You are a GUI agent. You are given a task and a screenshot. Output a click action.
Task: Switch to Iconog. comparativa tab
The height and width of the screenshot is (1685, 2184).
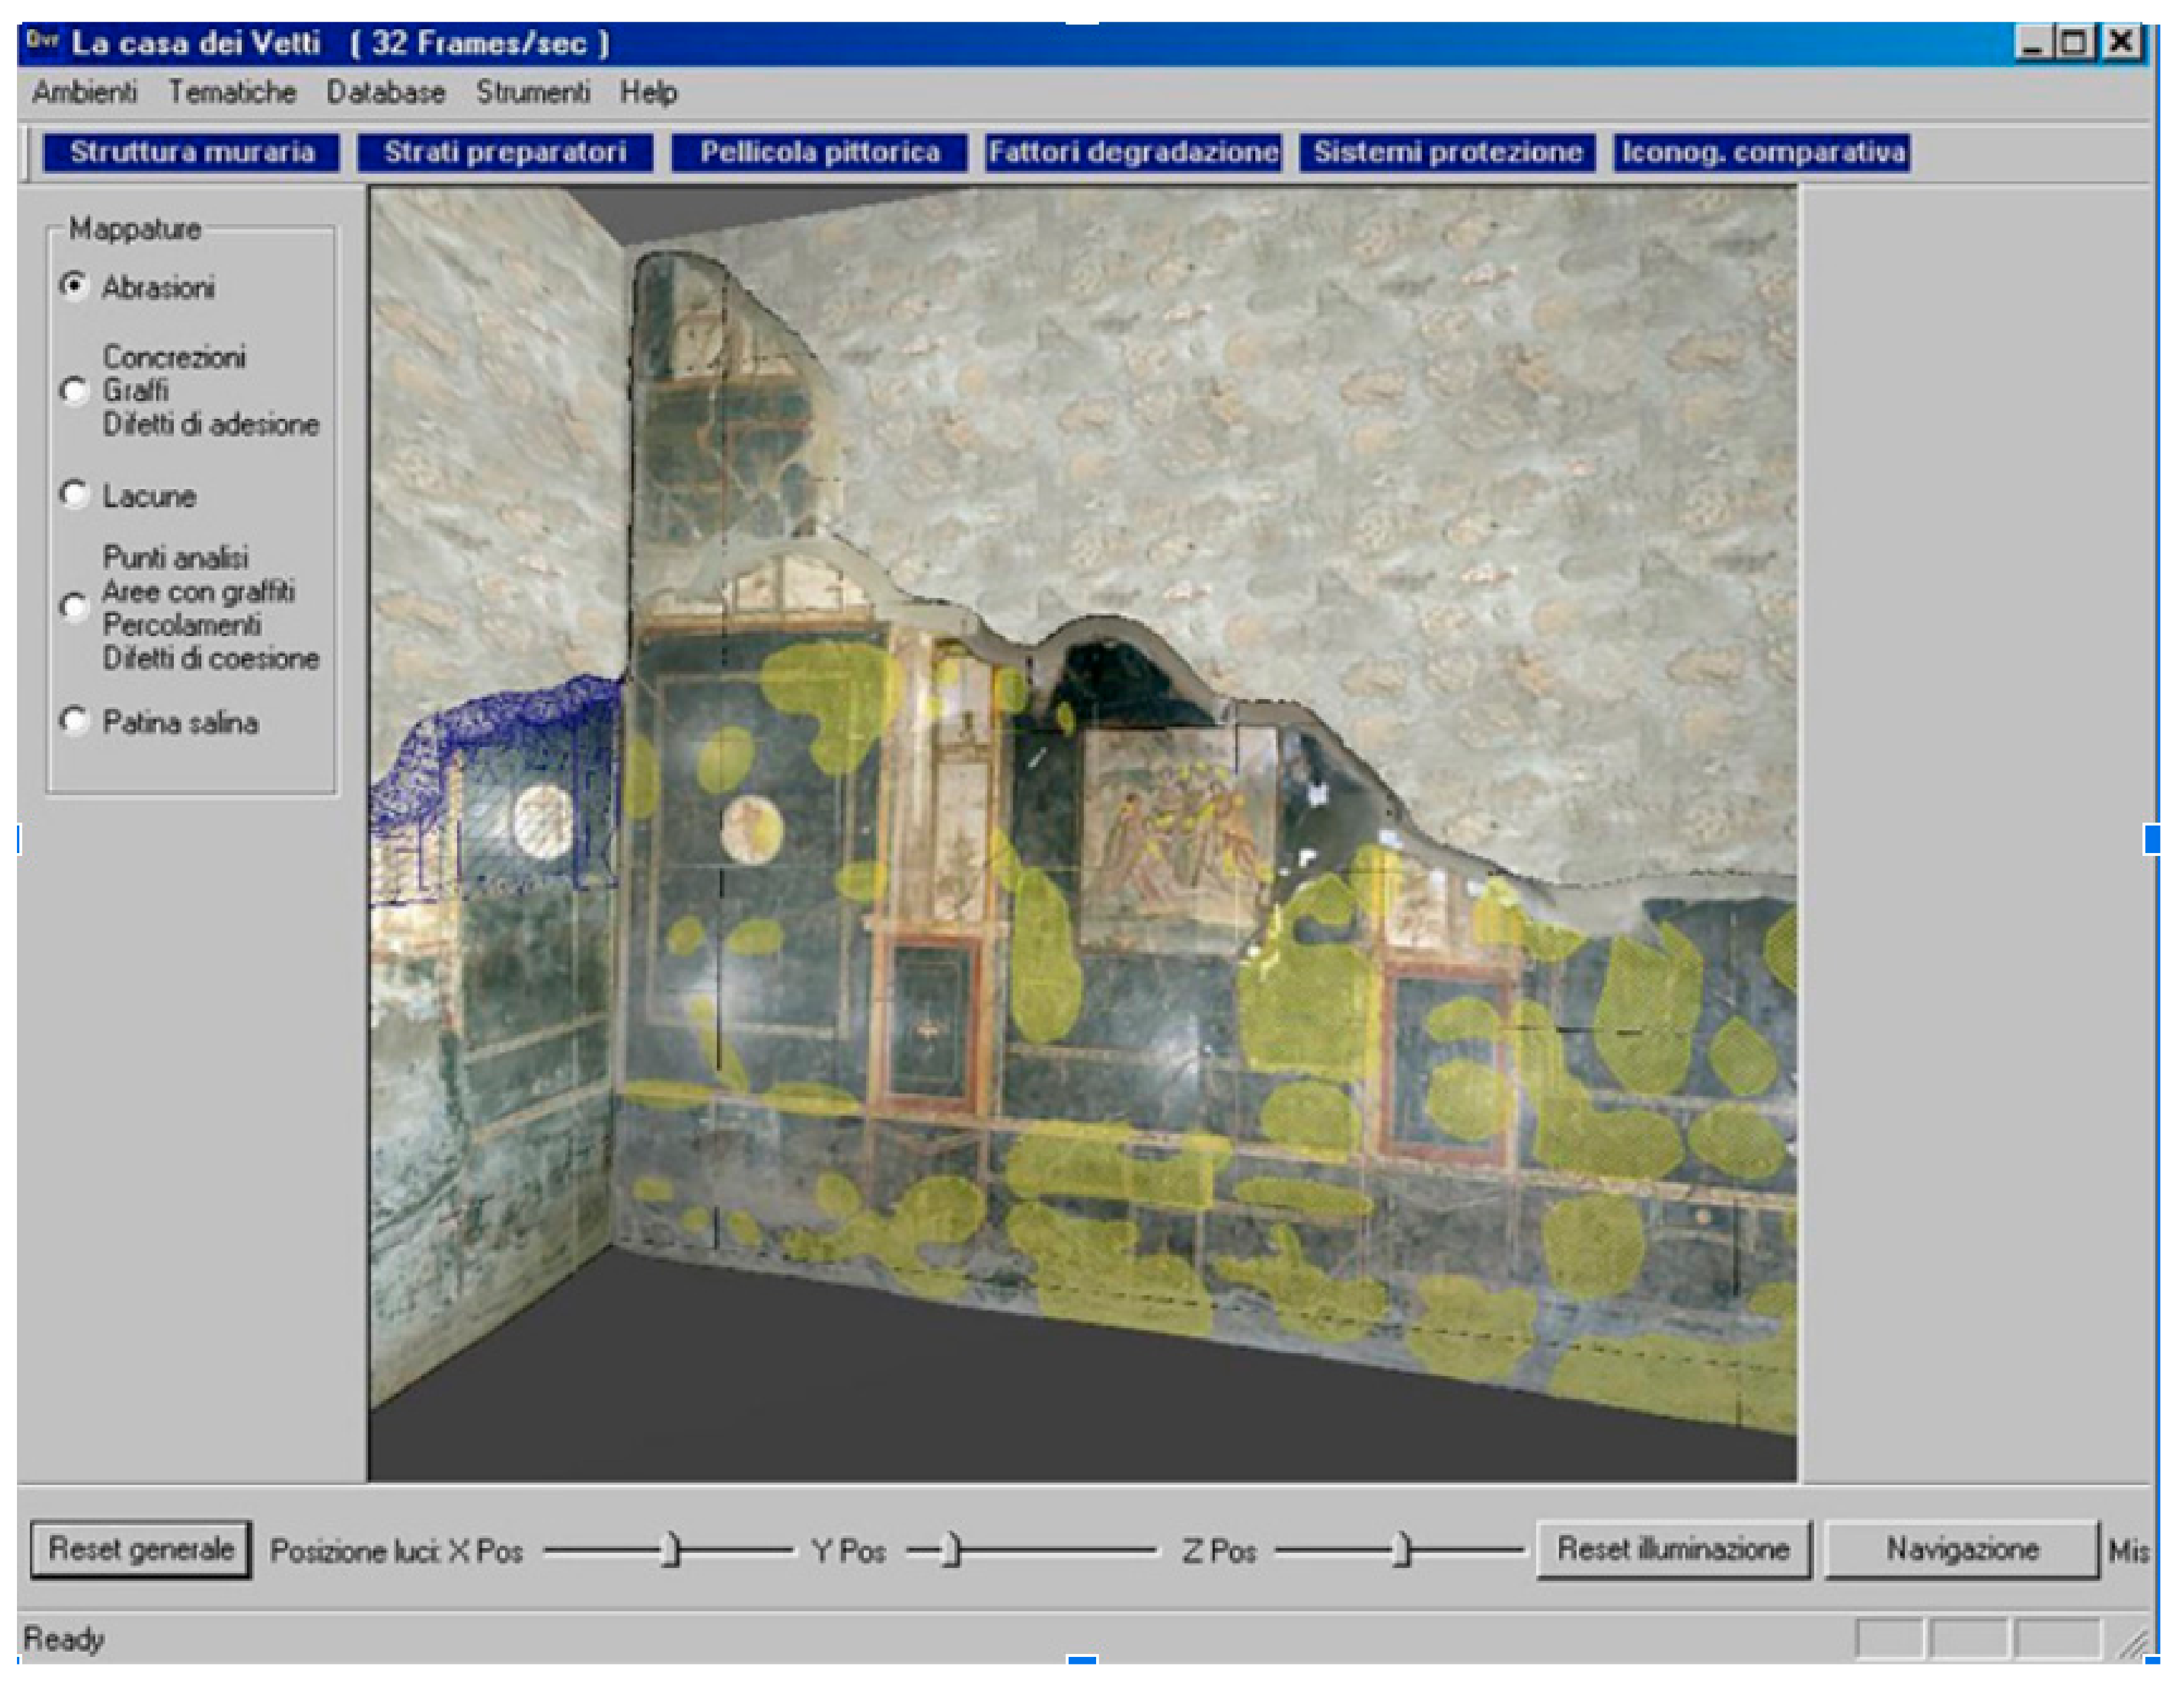(1762, 152)
